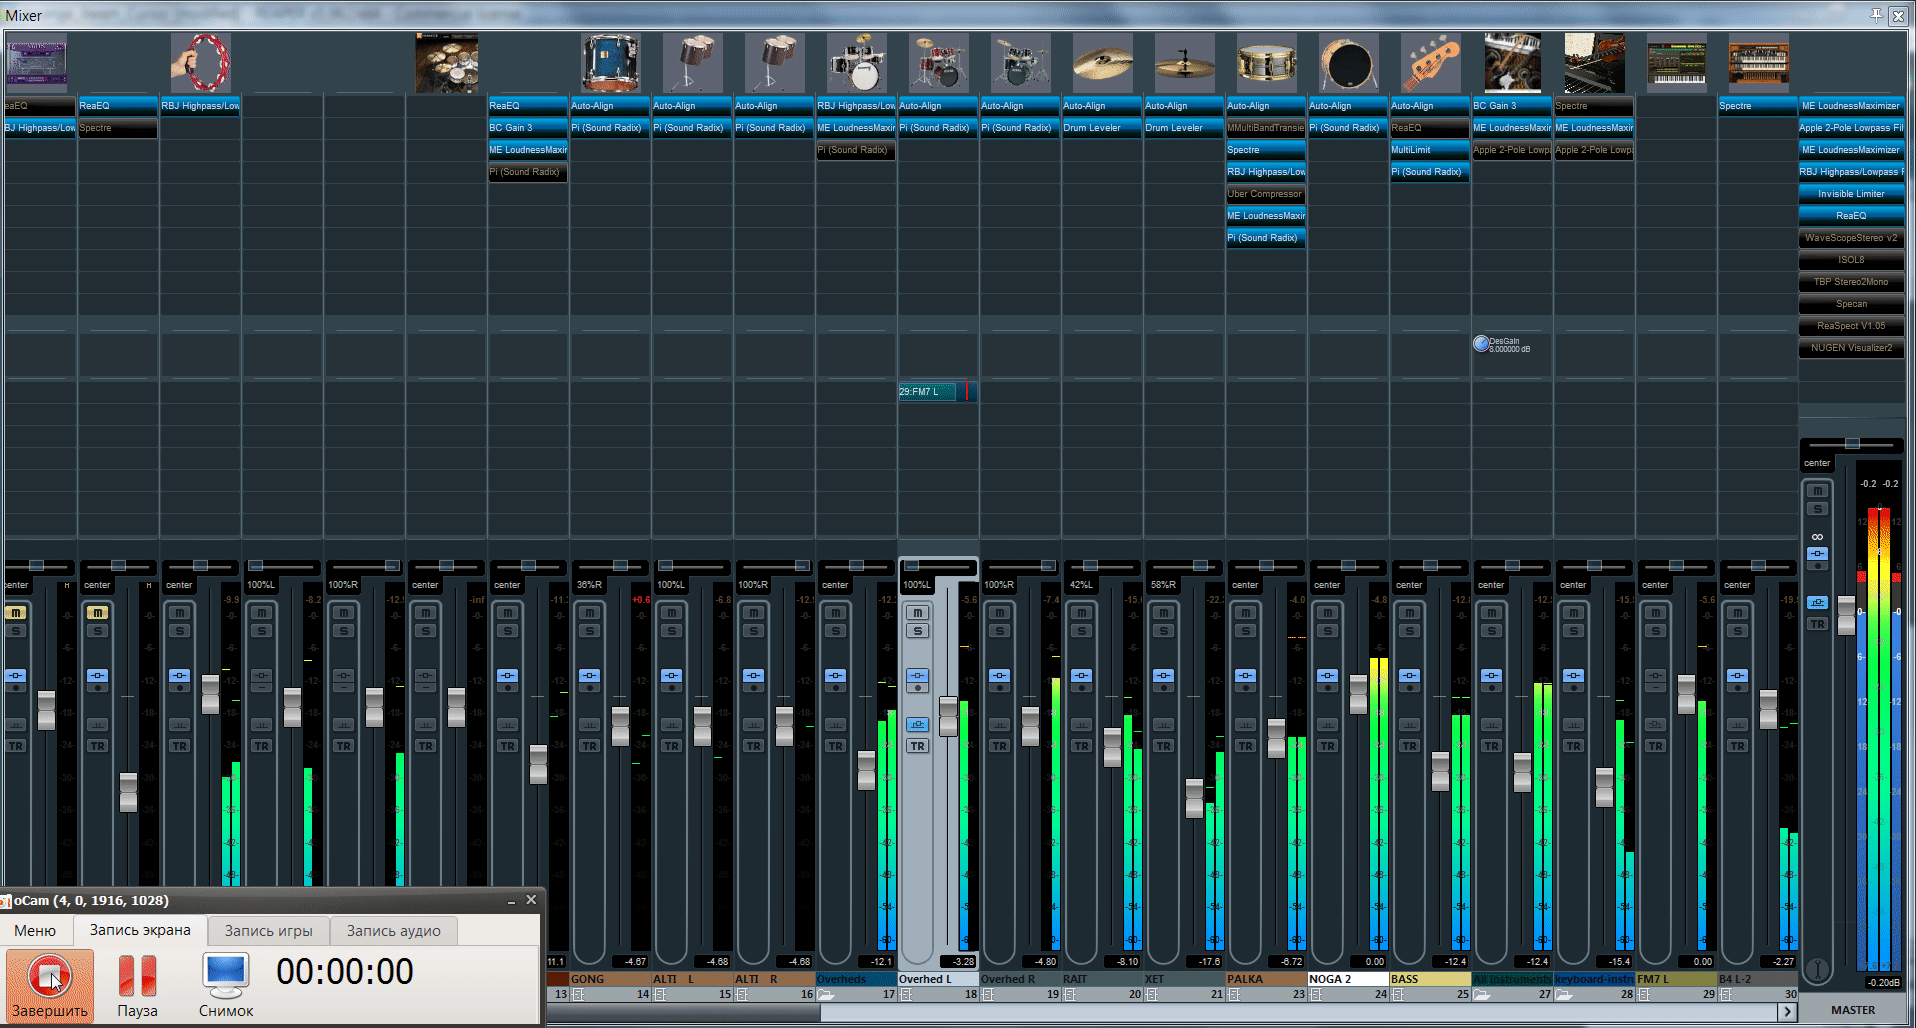Switch to the Запись игры tab

(268, 931)
